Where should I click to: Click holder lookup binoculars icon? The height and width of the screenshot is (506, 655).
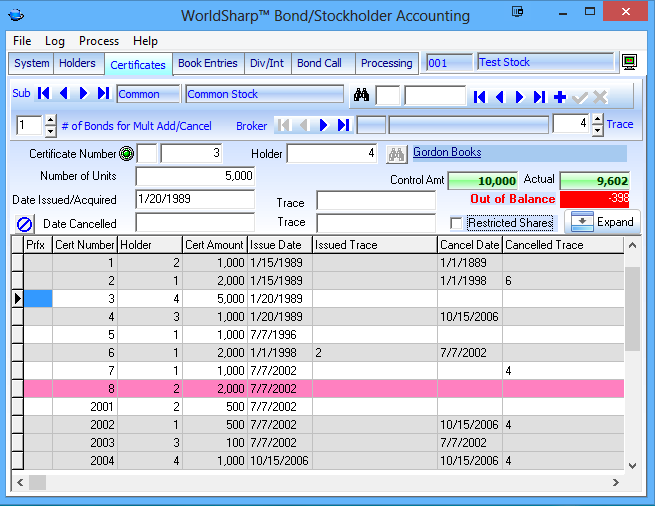click(396, 154)
